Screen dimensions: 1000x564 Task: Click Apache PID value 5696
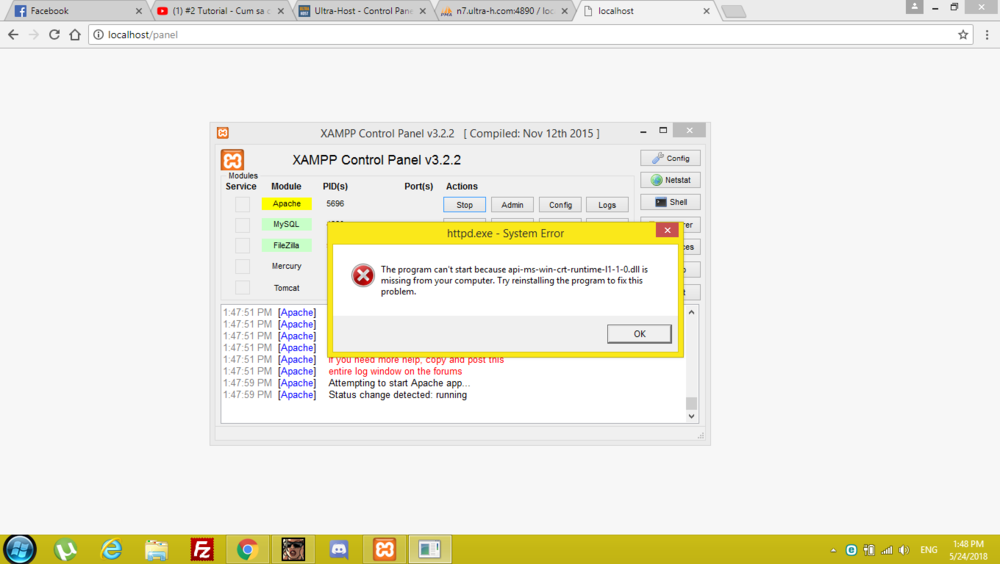pos(335,204)
